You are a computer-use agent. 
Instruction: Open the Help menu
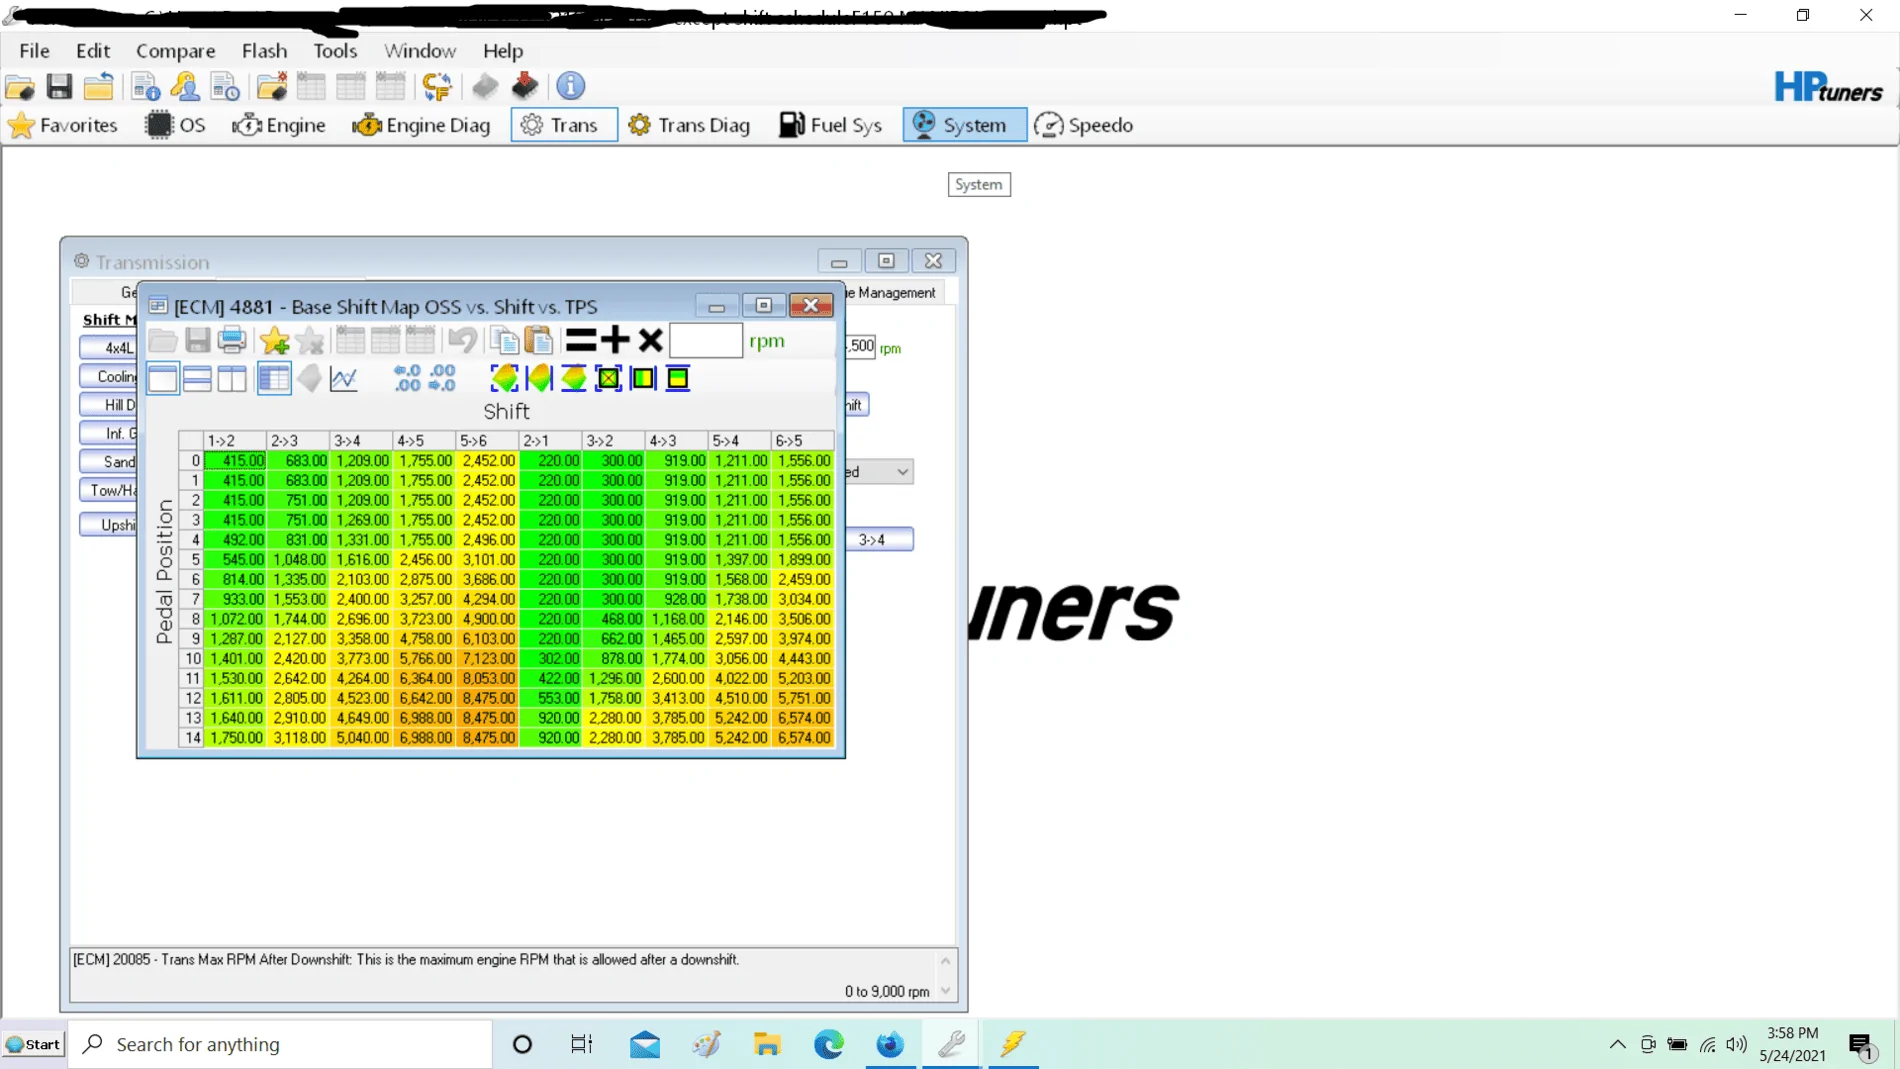(503, 50)
